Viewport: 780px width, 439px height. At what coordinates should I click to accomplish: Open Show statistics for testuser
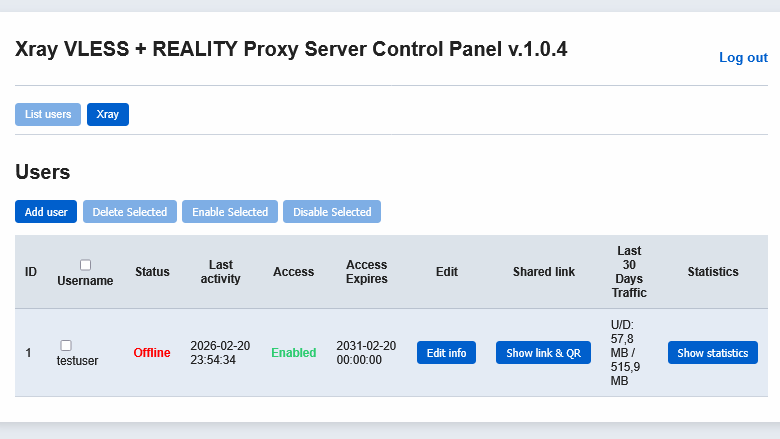pyautogui.click(x=712, y=353)
